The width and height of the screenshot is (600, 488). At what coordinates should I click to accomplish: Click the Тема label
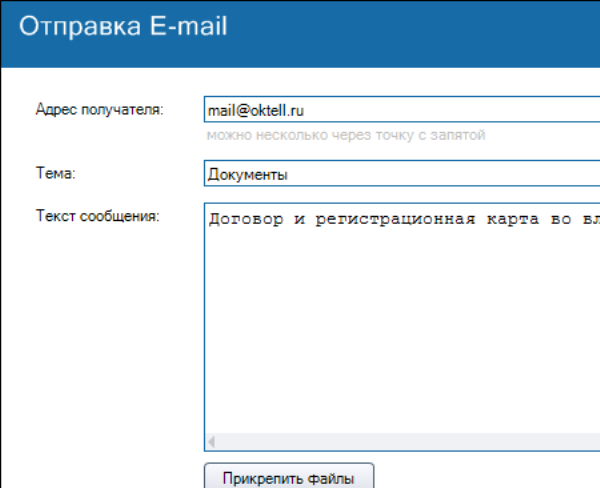coord(56,173)
